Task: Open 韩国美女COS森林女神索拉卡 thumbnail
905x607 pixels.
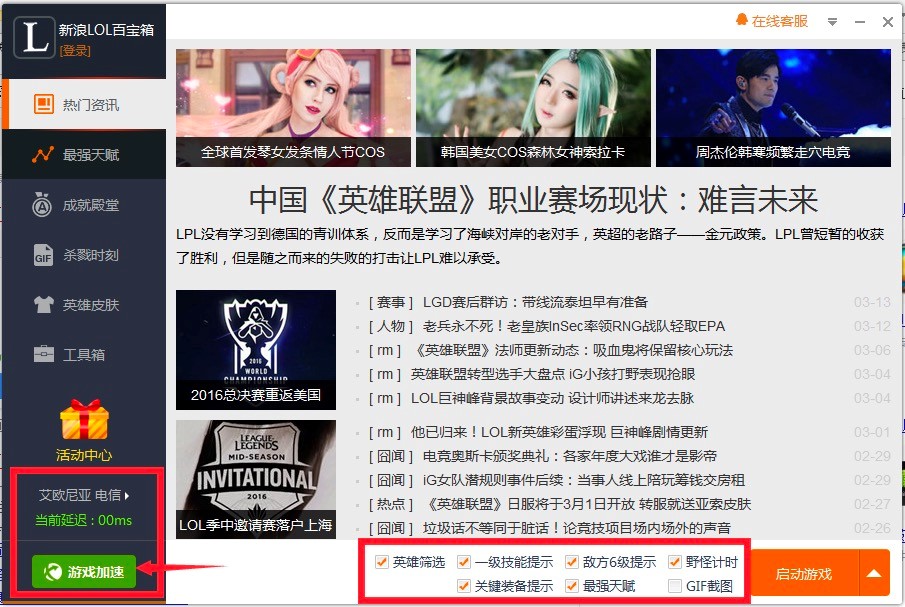Action: (533, 108)
